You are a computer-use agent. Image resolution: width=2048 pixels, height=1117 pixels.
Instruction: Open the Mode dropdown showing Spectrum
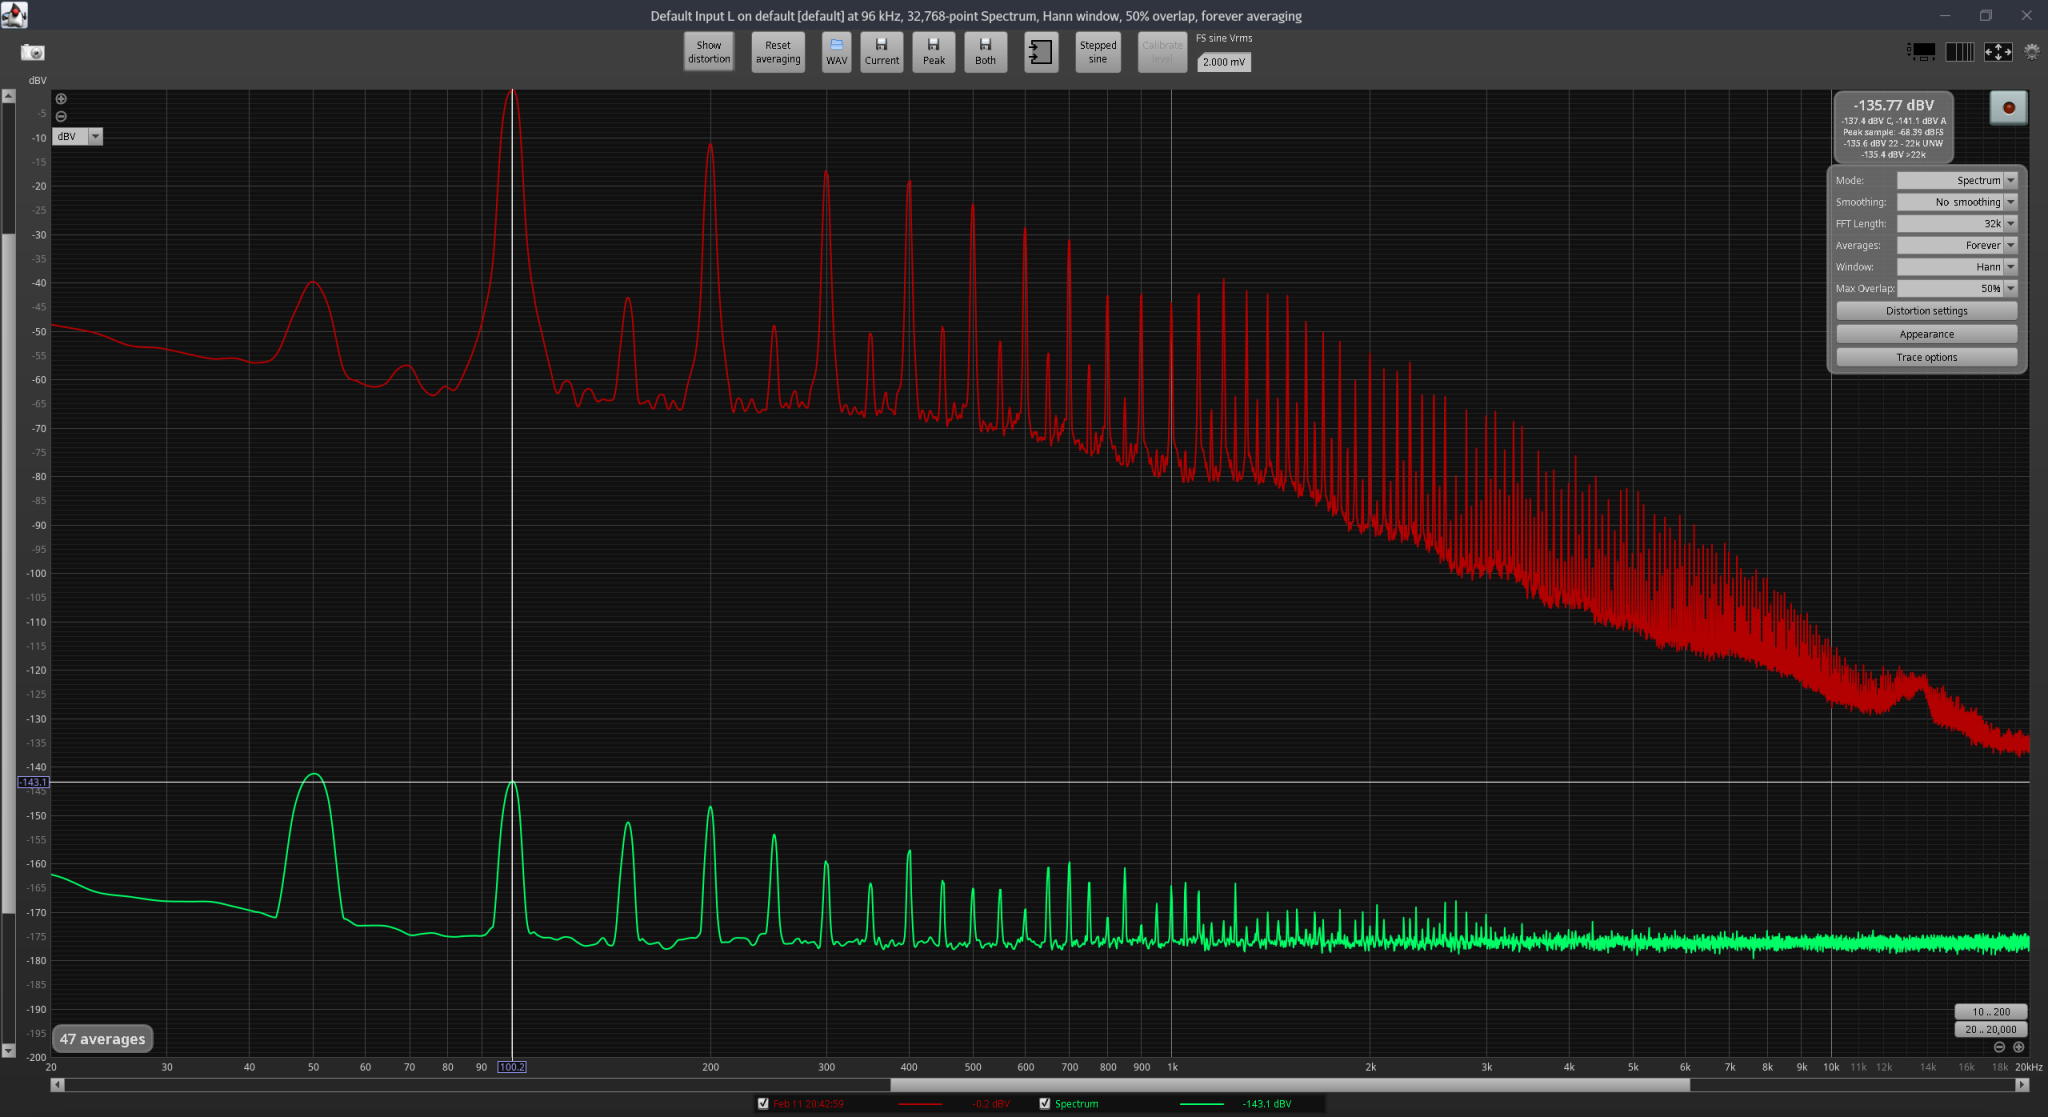pos(1957,181)
